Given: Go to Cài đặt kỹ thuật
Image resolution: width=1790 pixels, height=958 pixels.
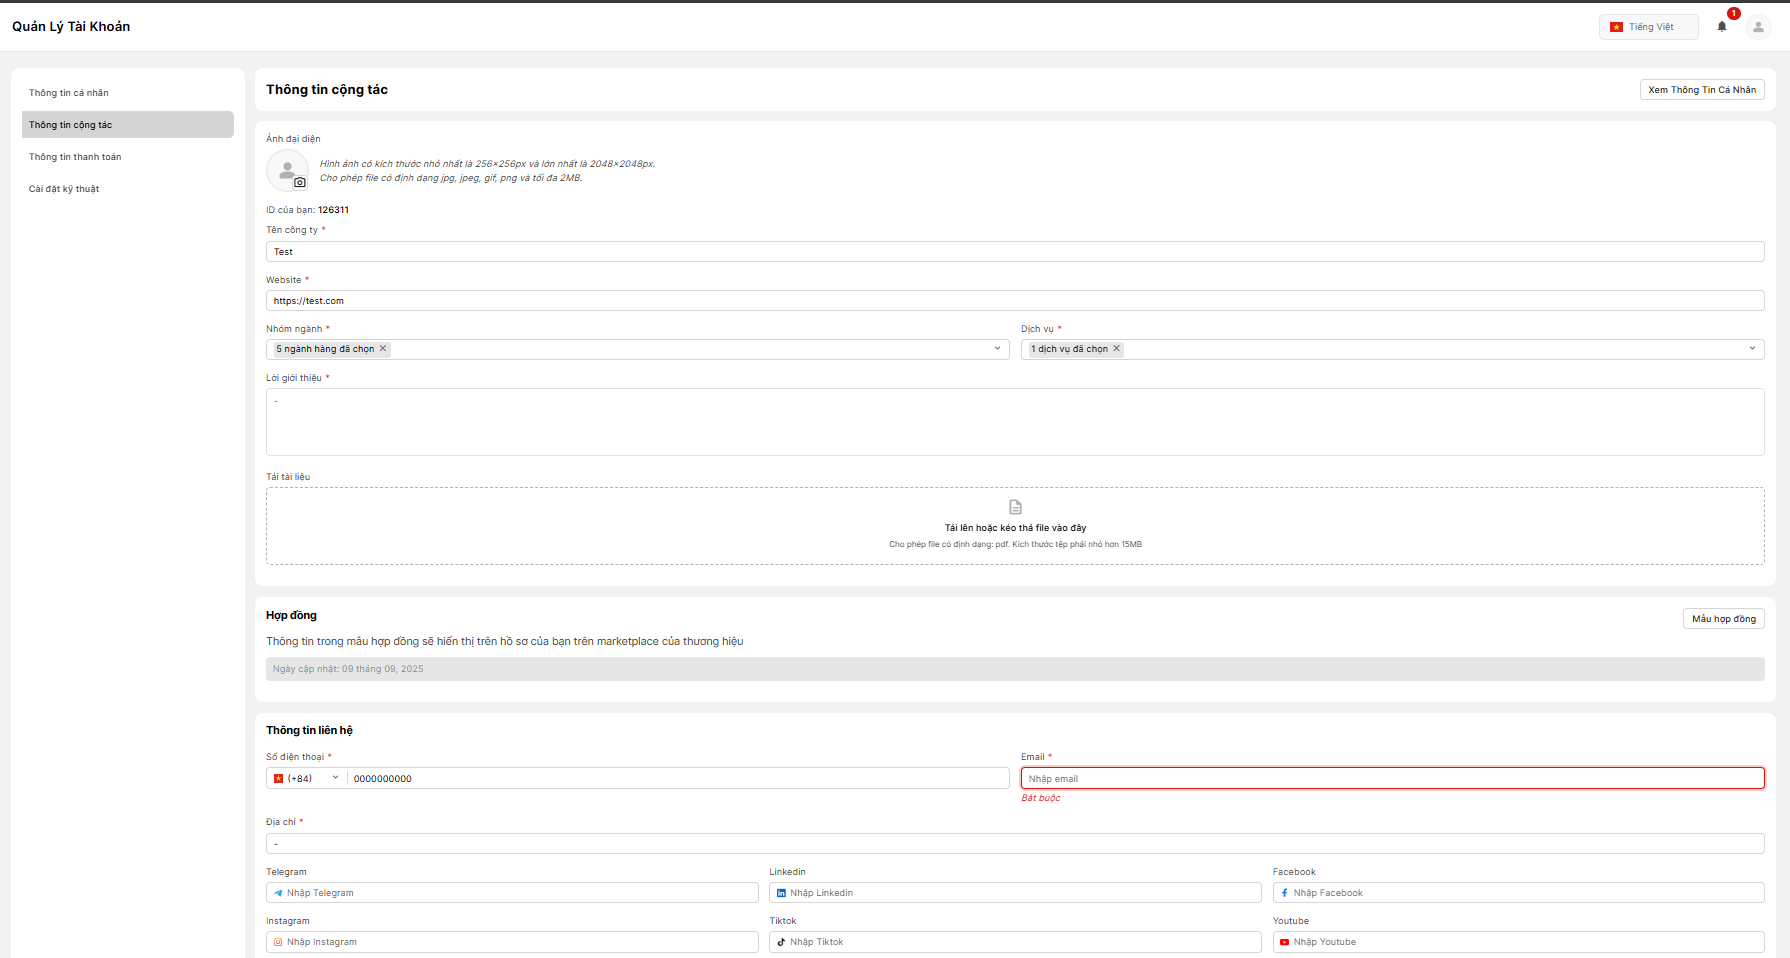Looking at the screenshot, I should pyautogui.click(x=64, y=189).
